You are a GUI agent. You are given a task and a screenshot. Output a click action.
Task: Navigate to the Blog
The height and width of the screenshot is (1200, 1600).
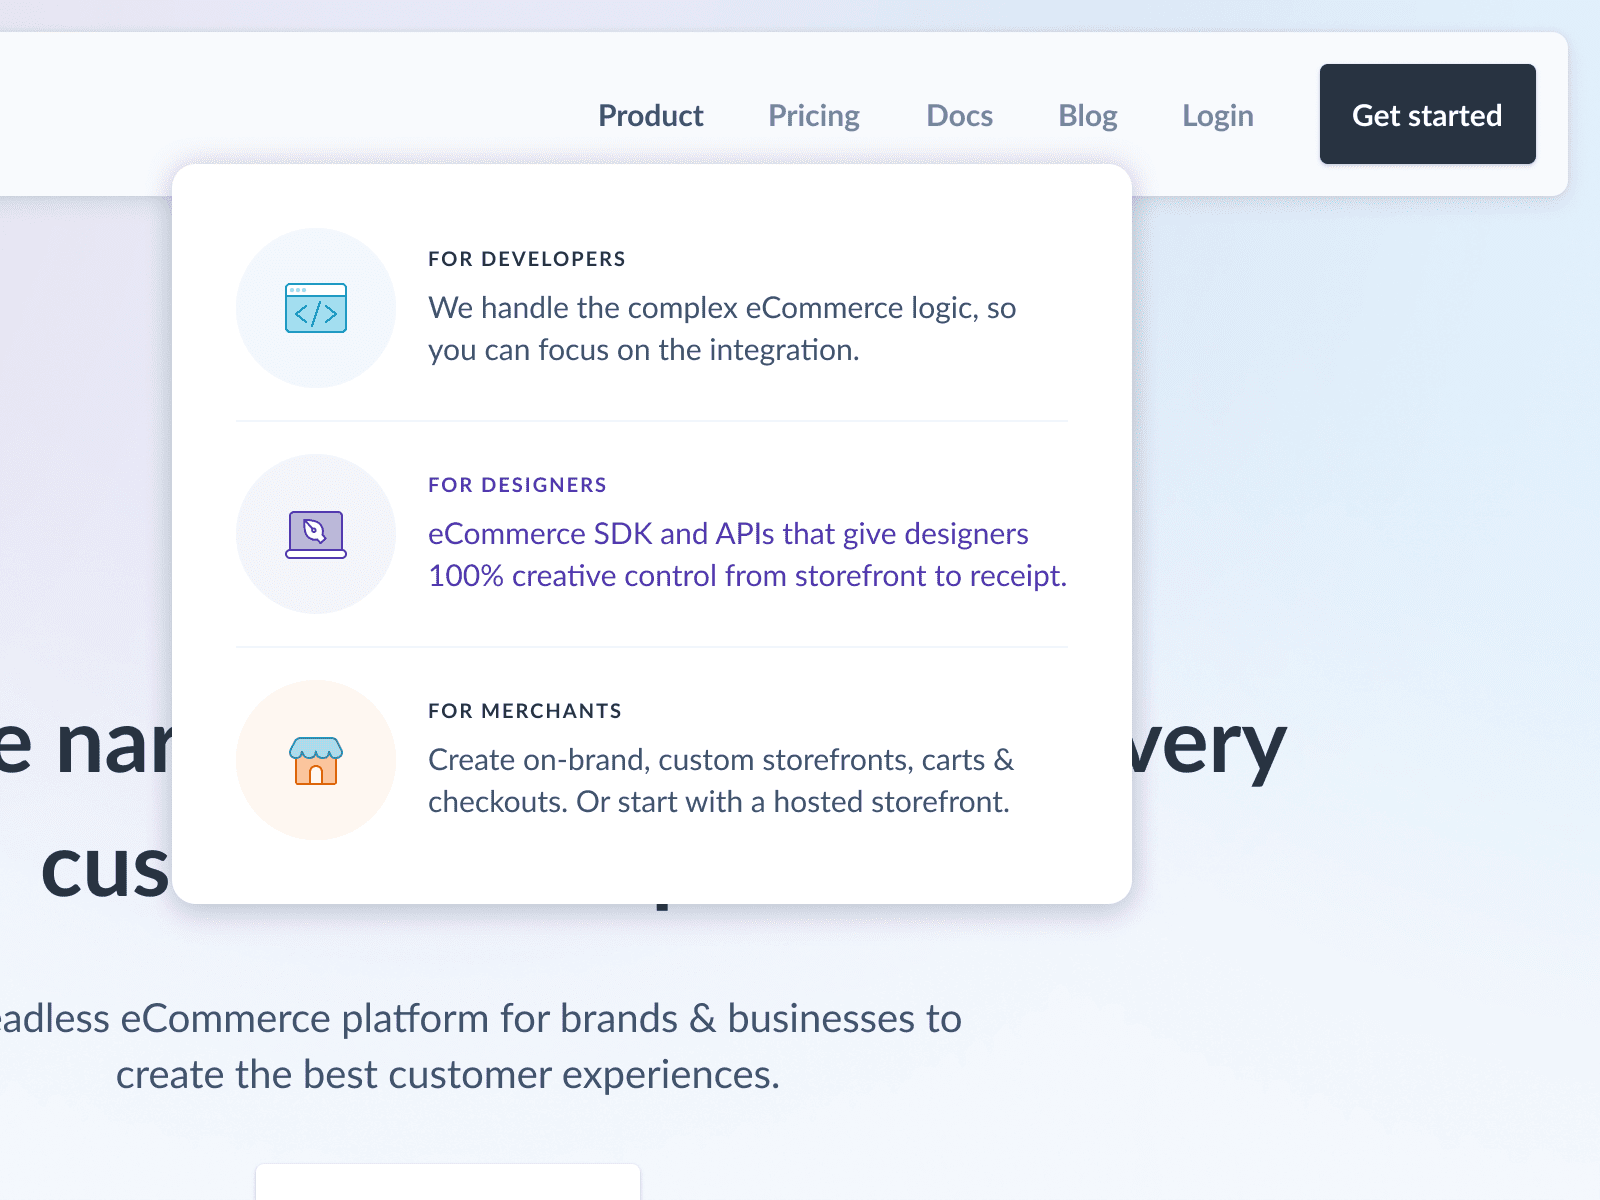click(x=1087, y=115)
